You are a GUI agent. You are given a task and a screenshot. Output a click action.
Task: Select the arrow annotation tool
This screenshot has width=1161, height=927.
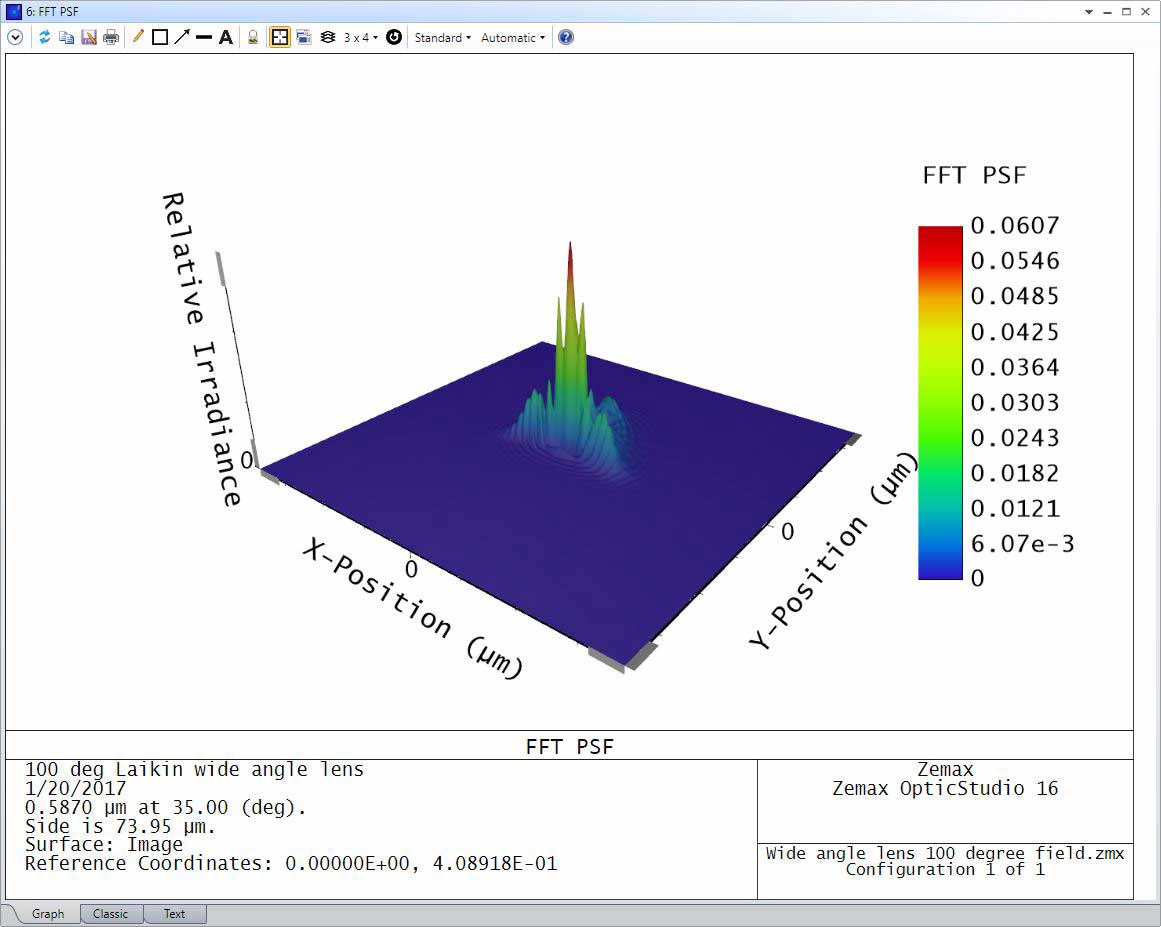point(182,37)
